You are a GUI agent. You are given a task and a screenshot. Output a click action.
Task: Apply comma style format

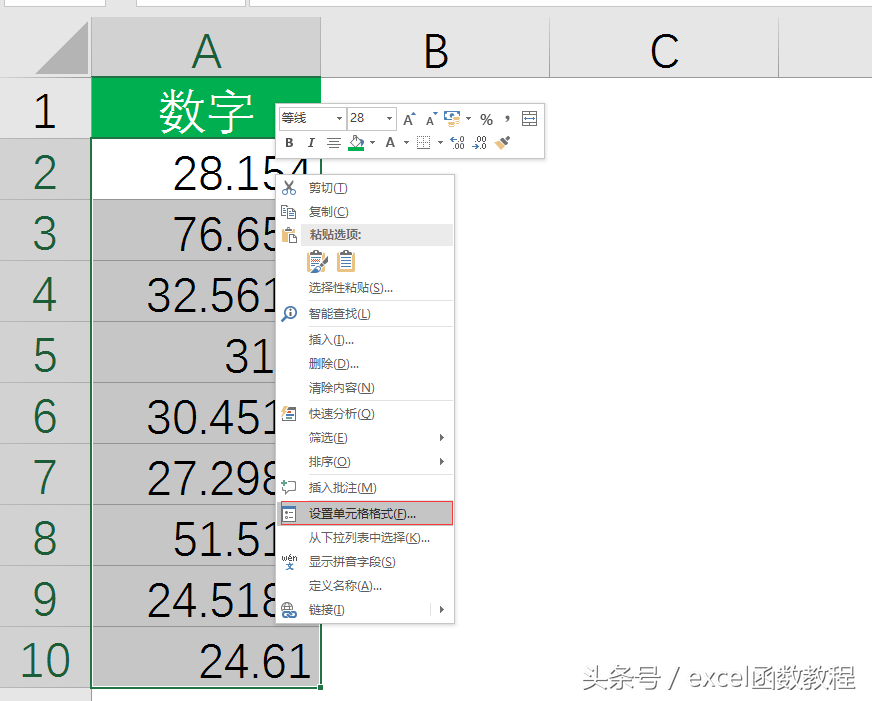point(507,119)
